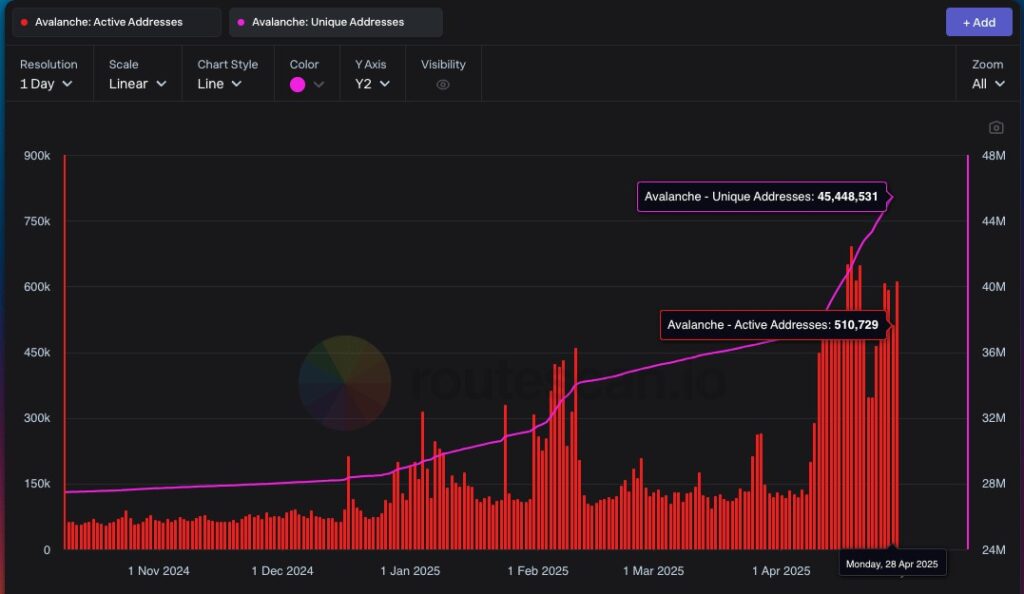1024x594 pixels.
Task: Click the 600k left axis label
Action: [37, 287]
